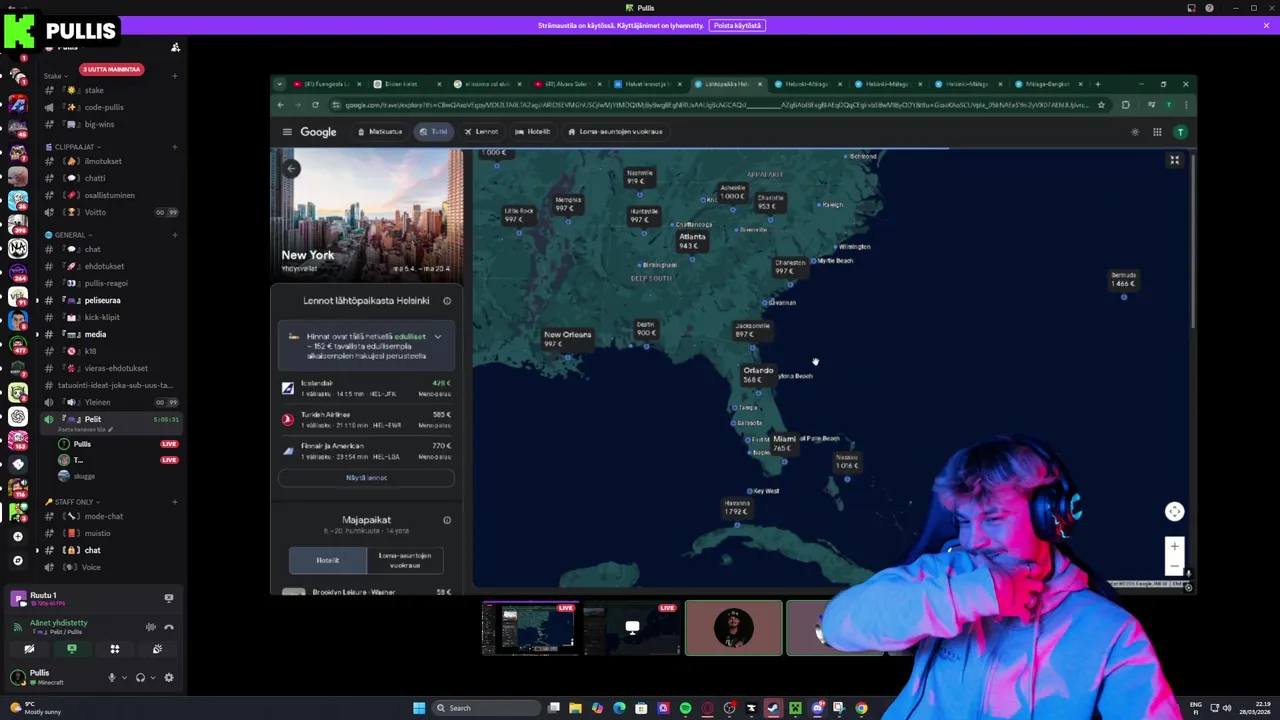Open microphone options dropdown arrow

coord(124,677)
